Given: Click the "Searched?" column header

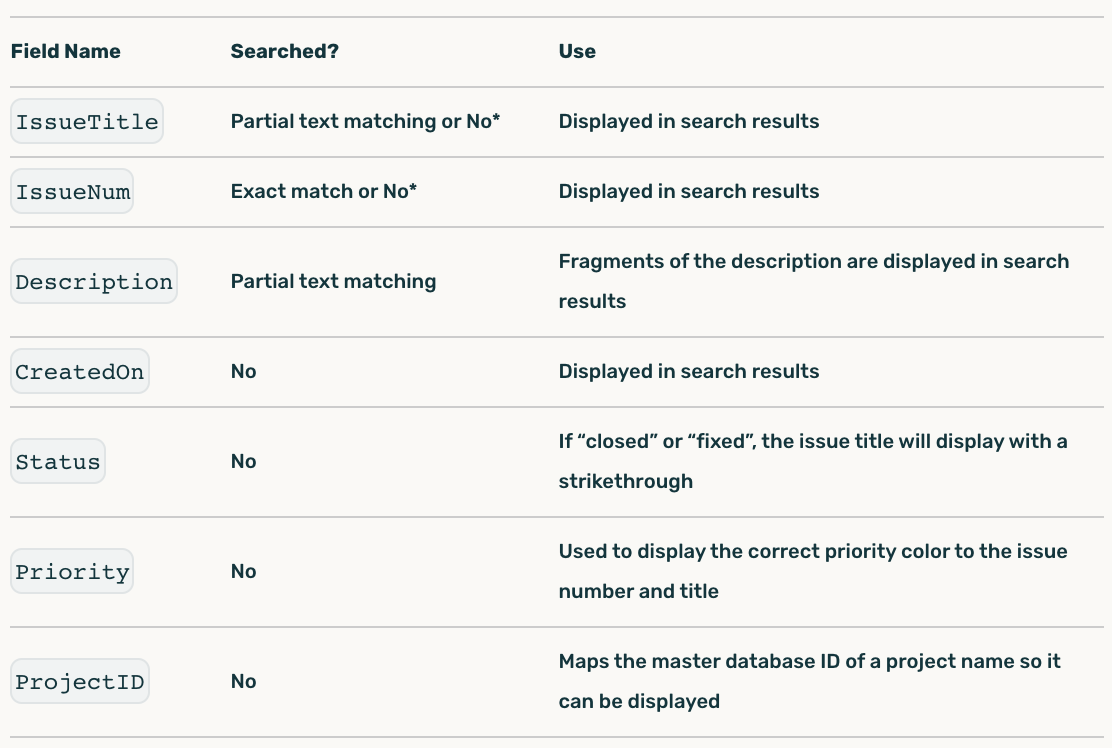Looking at the screenshot, I should click(284, 52).
